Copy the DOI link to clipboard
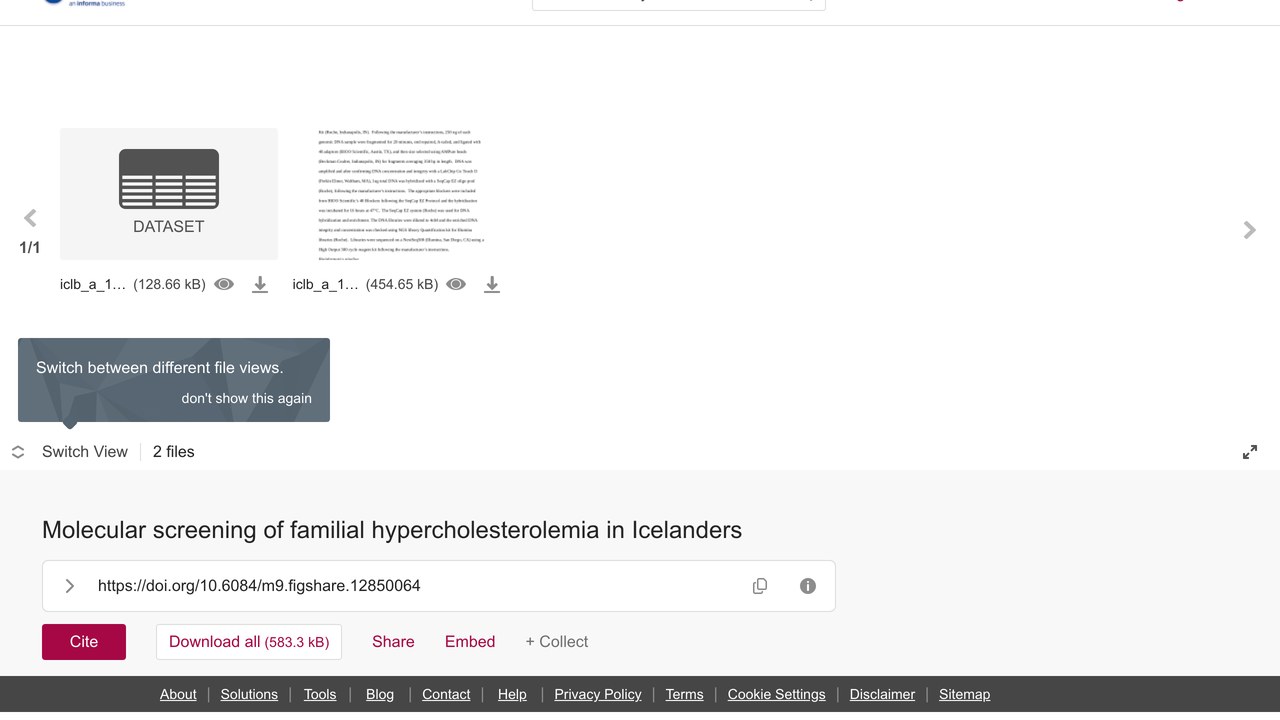This screenshot has width=1280, height=720. pos(760,586)
